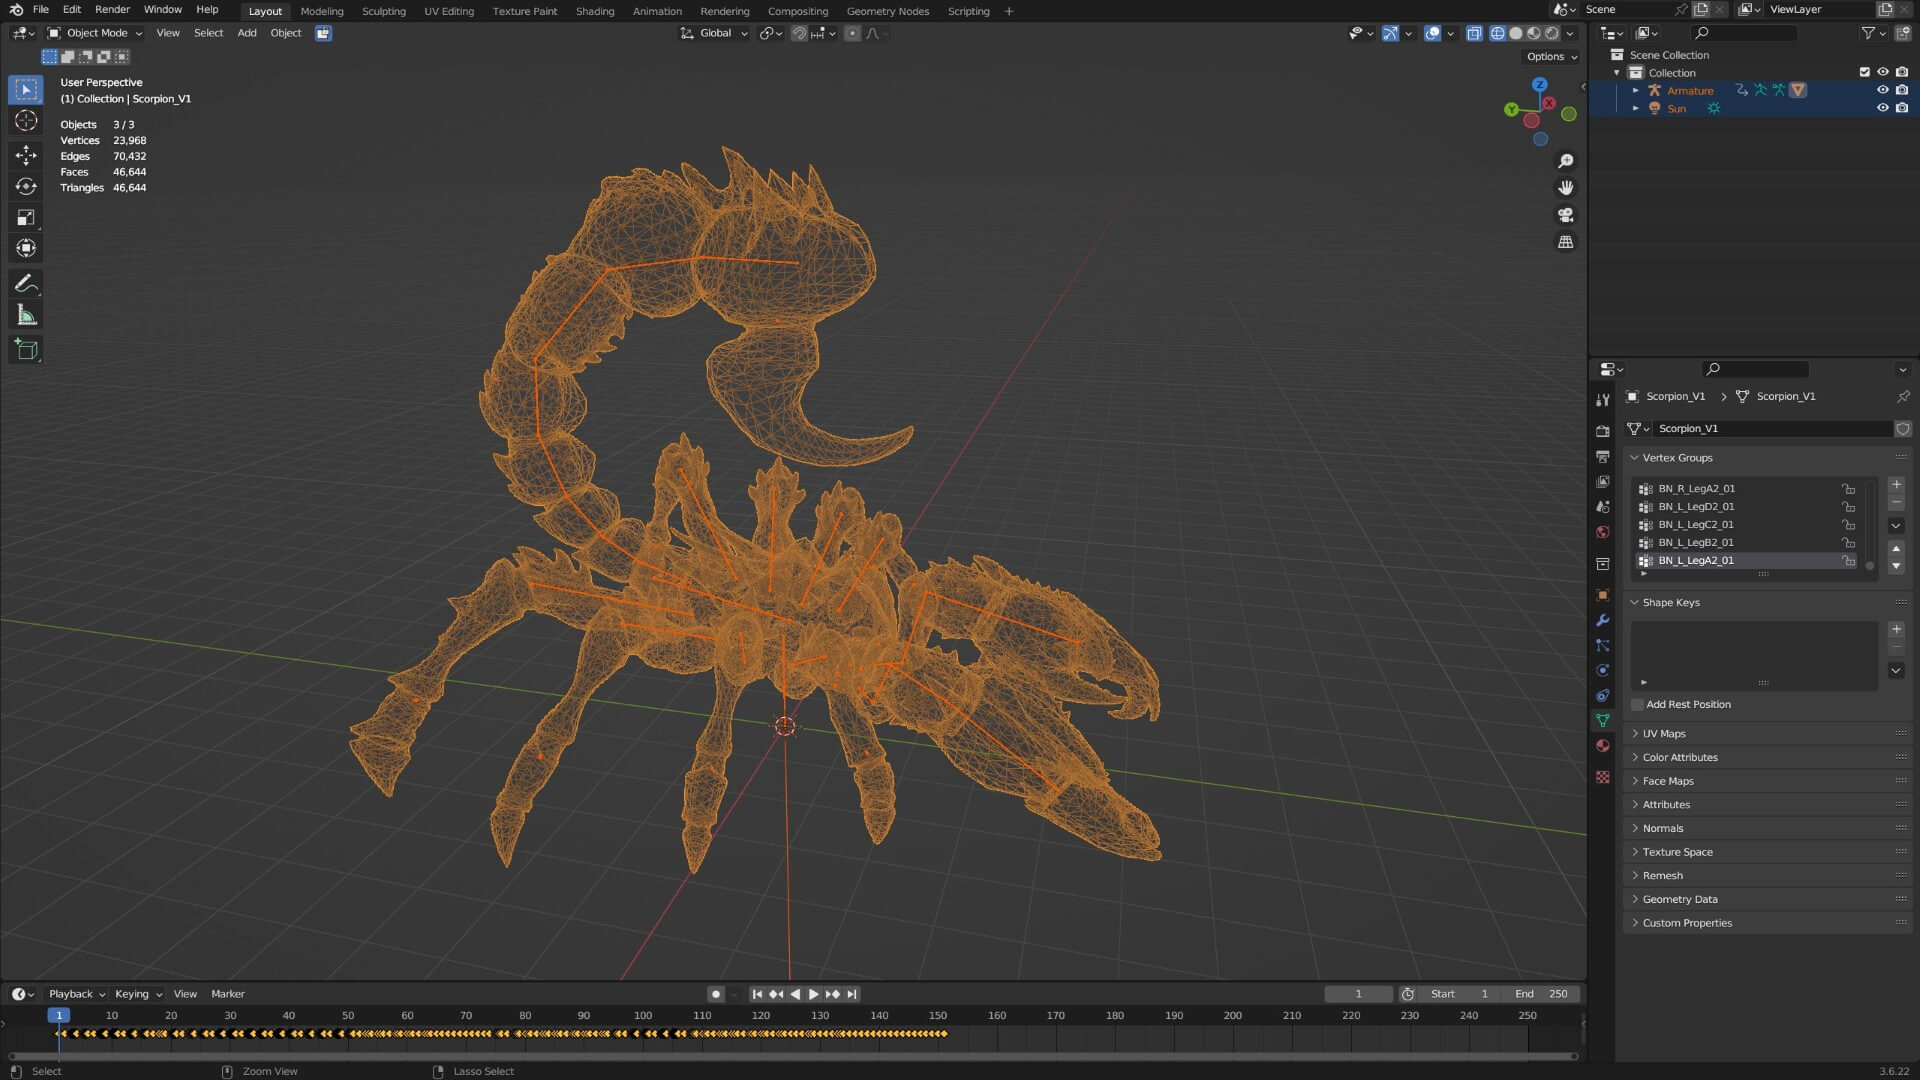Open the Keying popover in timeline
Image resolution: width=1920 pixels, height=1080 pixels.
(138, 994)
